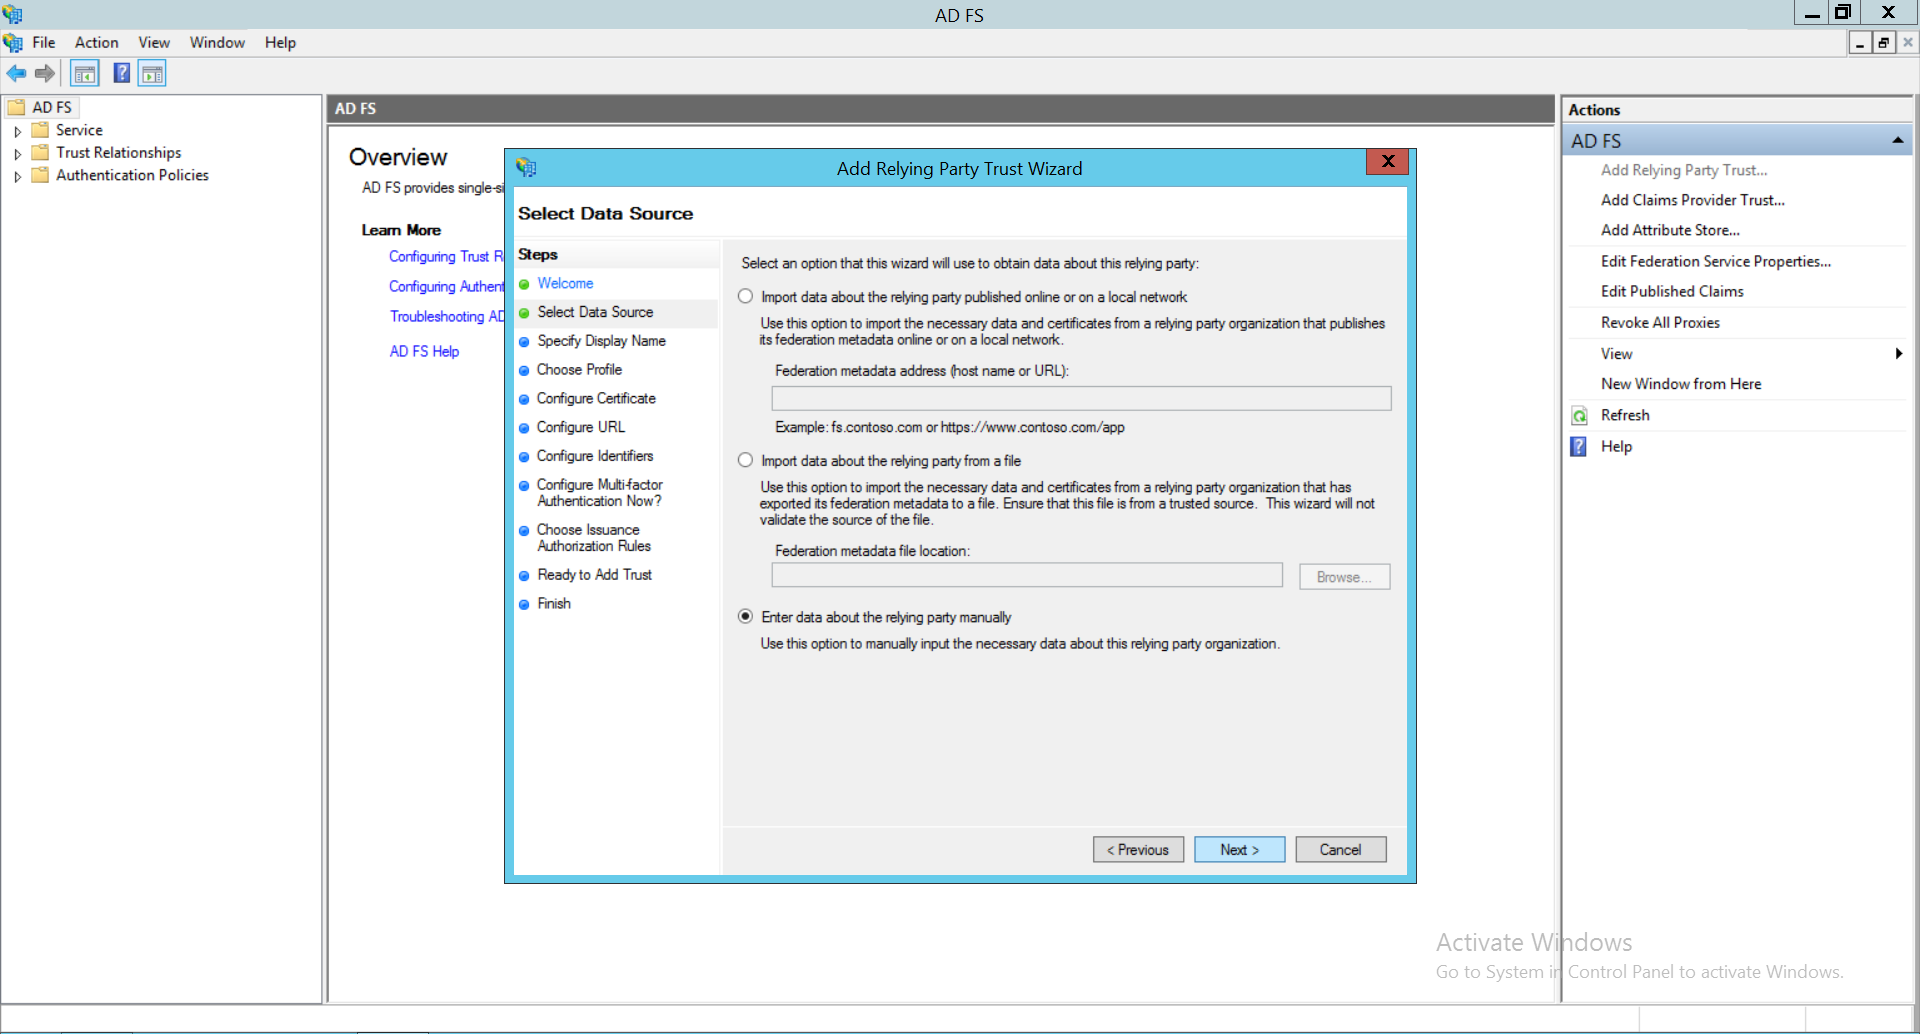
Task: Expand the Service node in the tree
Action: (17, 130)
